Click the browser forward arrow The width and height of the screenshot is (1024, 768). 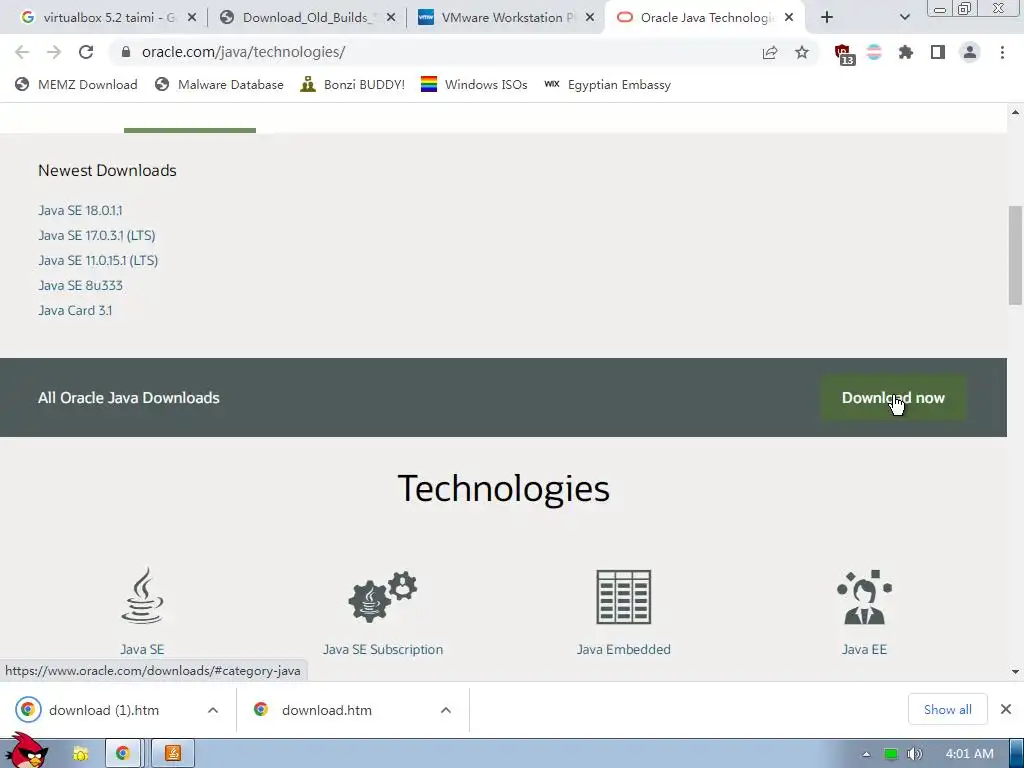coord(54,52)
